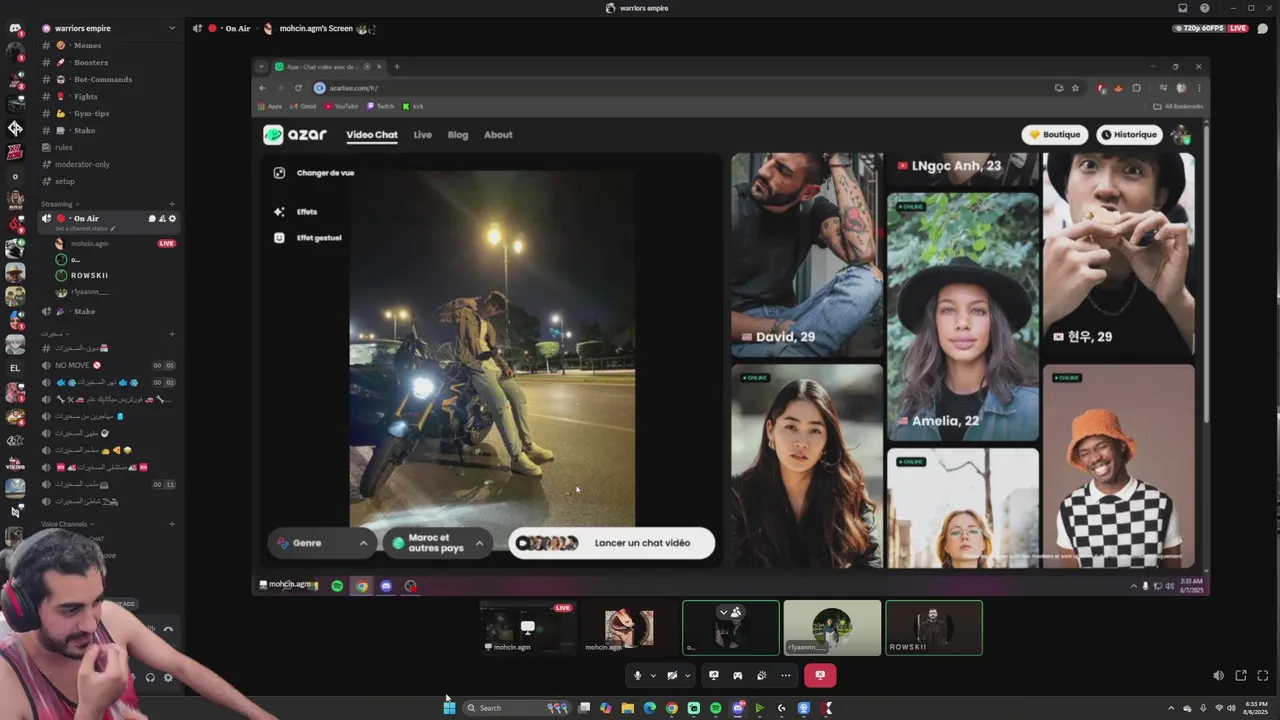Open Live tab on Azar site
Screen dimensions: 1280x720
[x=423, y=135]
